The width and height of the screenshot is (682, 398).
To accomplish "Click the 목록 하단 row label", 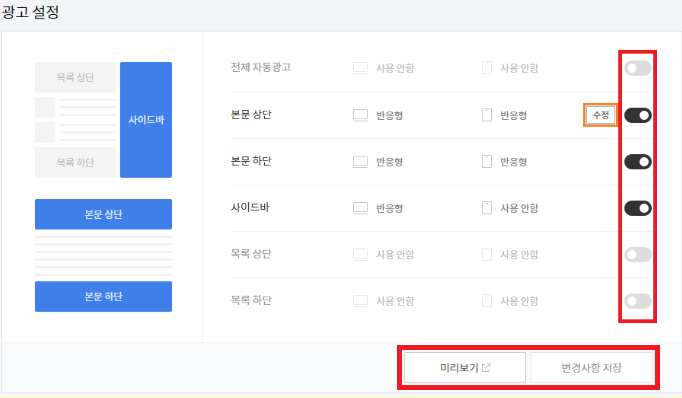I will [x=251, y=300].
